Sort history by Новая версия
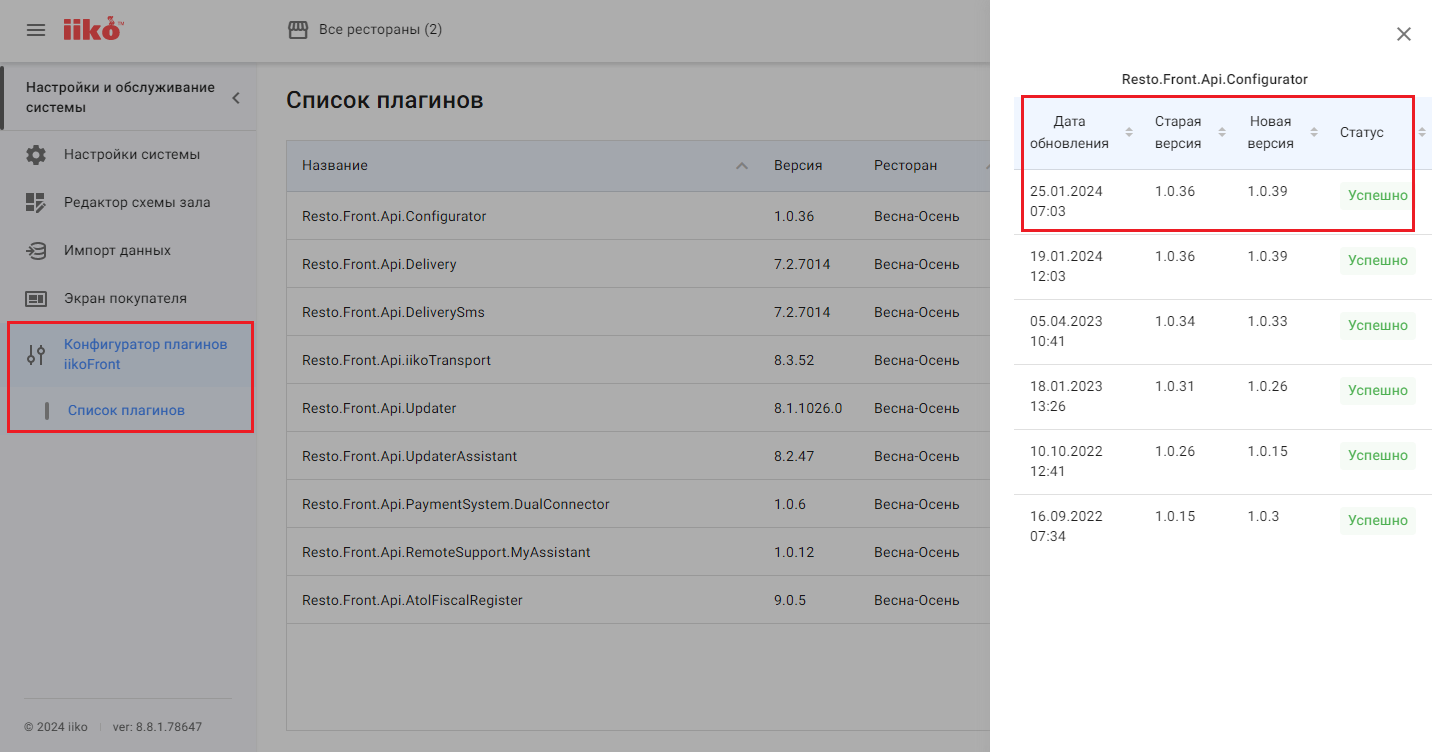The image size is (1435, 752). tap(1314, 133)
